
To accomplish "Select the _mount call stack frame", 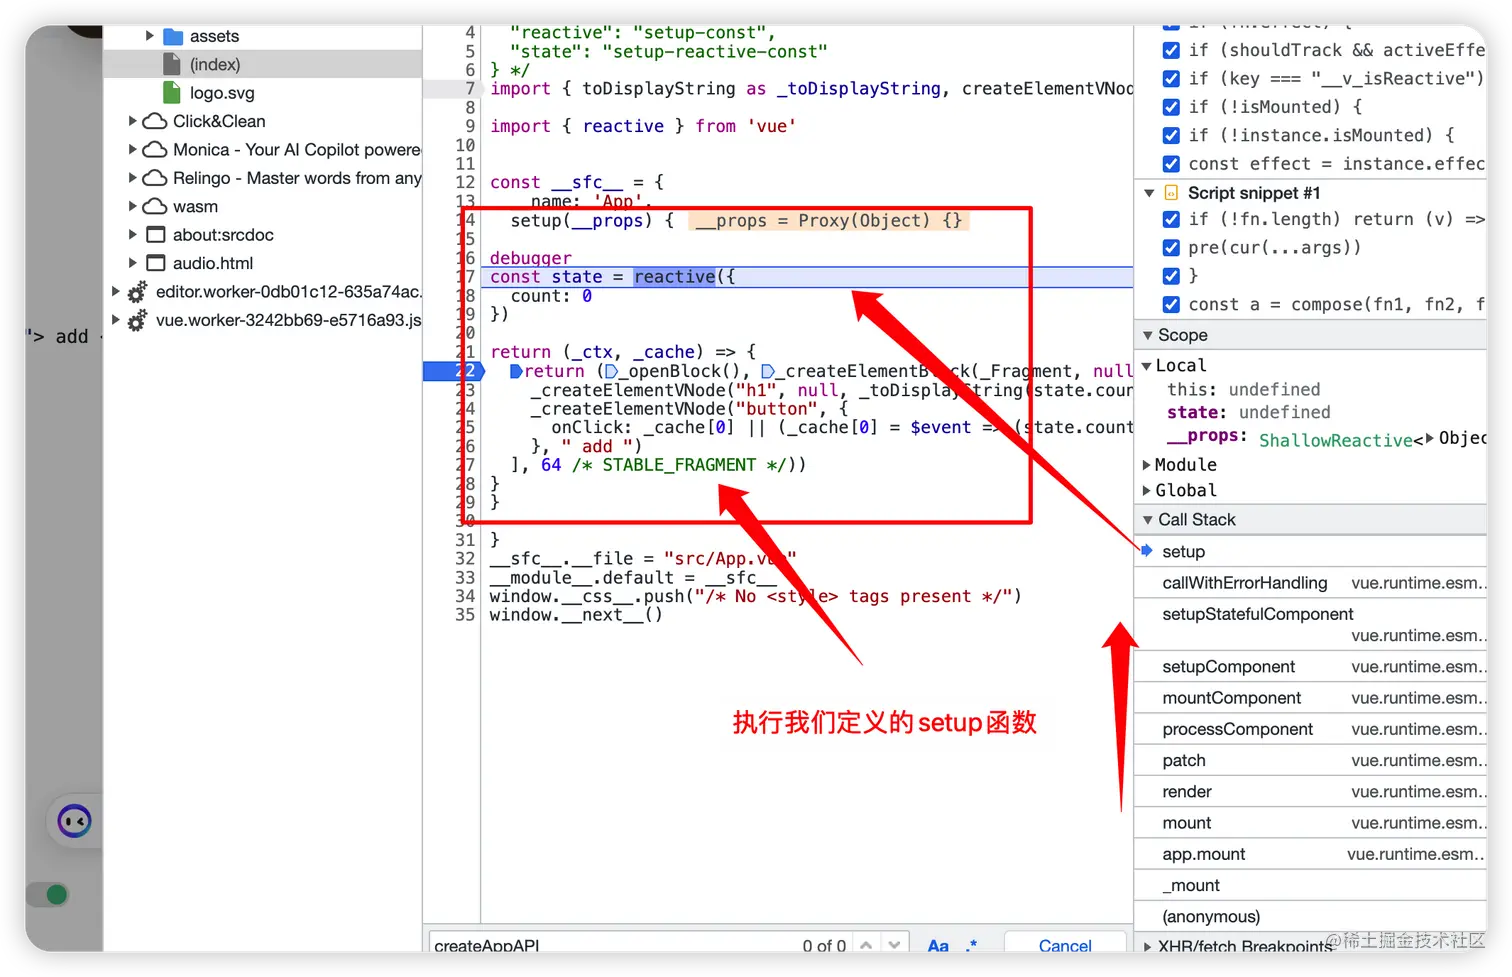I will click(1311, 885).
